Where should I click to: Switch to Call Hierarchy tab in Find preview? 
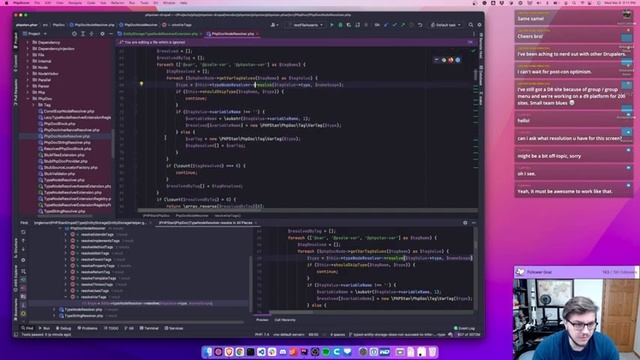pos(285,320)
